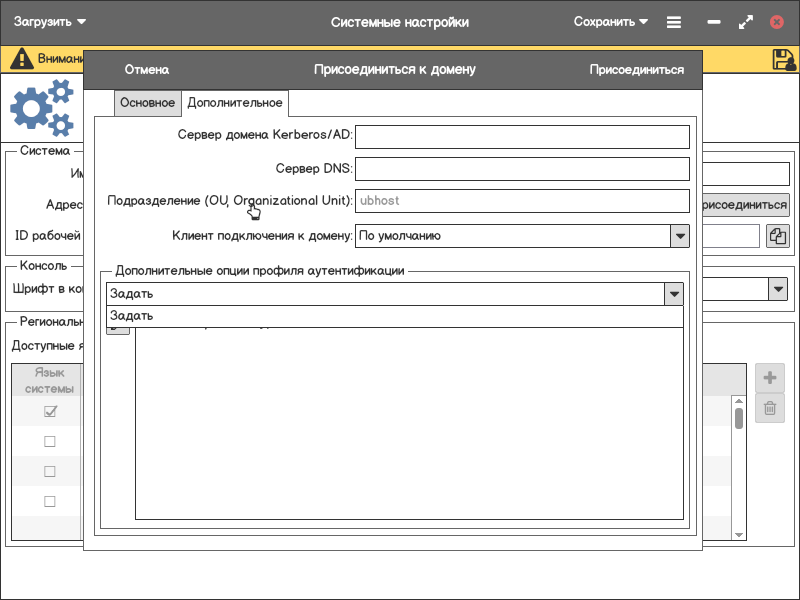Switch to the Основное tab

(147, 103)
